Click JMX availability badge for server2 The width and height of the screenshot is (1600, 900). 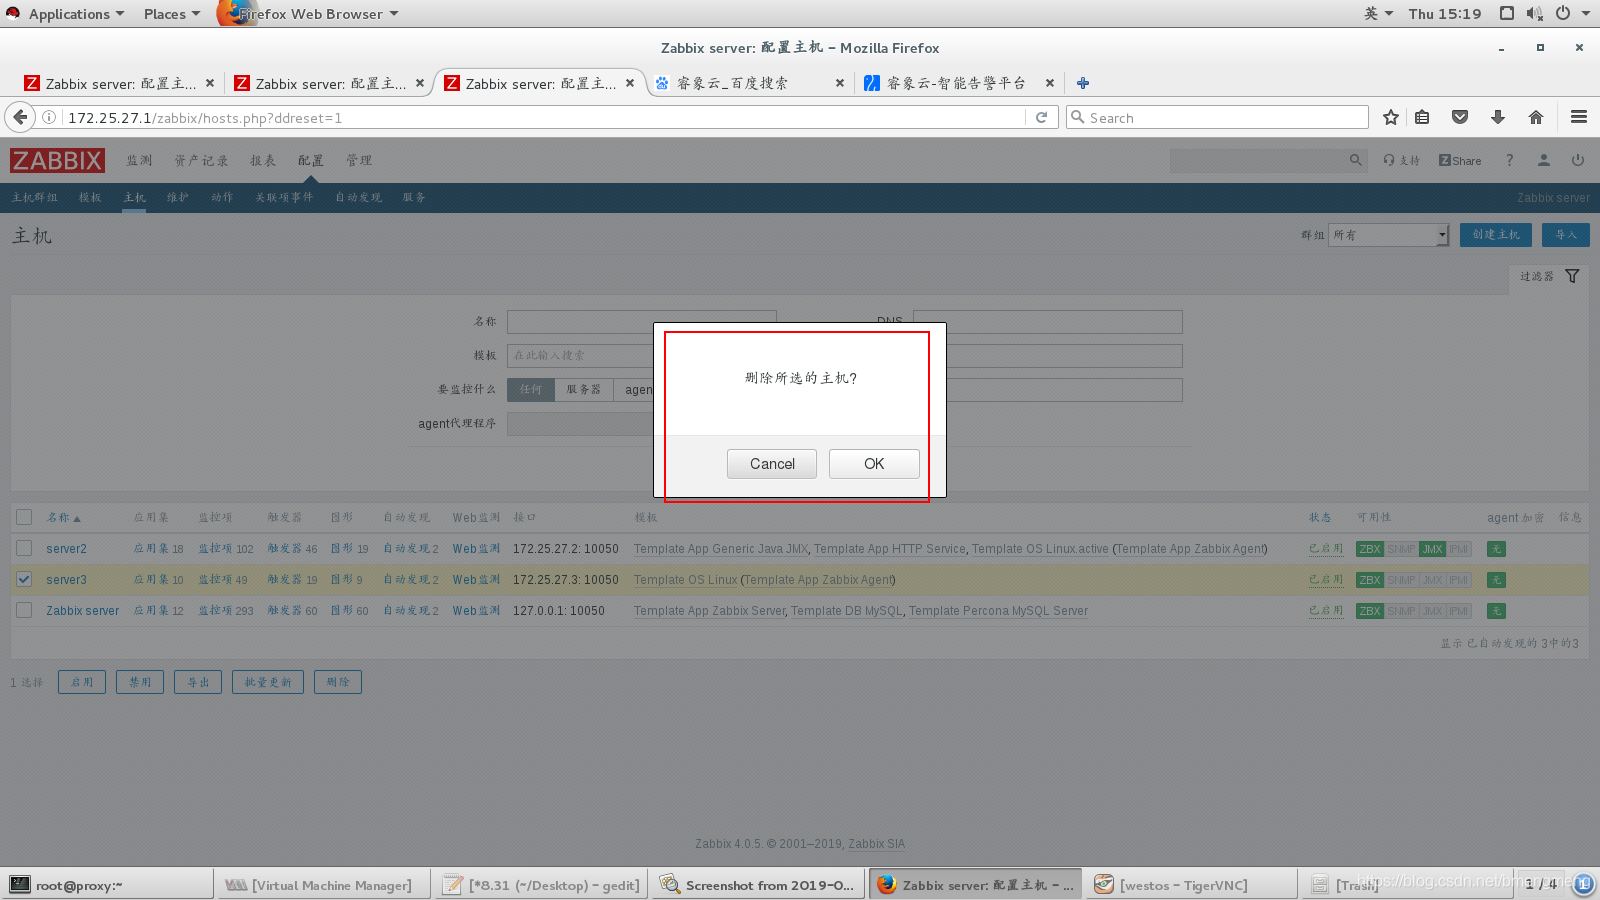point(1433,549)
